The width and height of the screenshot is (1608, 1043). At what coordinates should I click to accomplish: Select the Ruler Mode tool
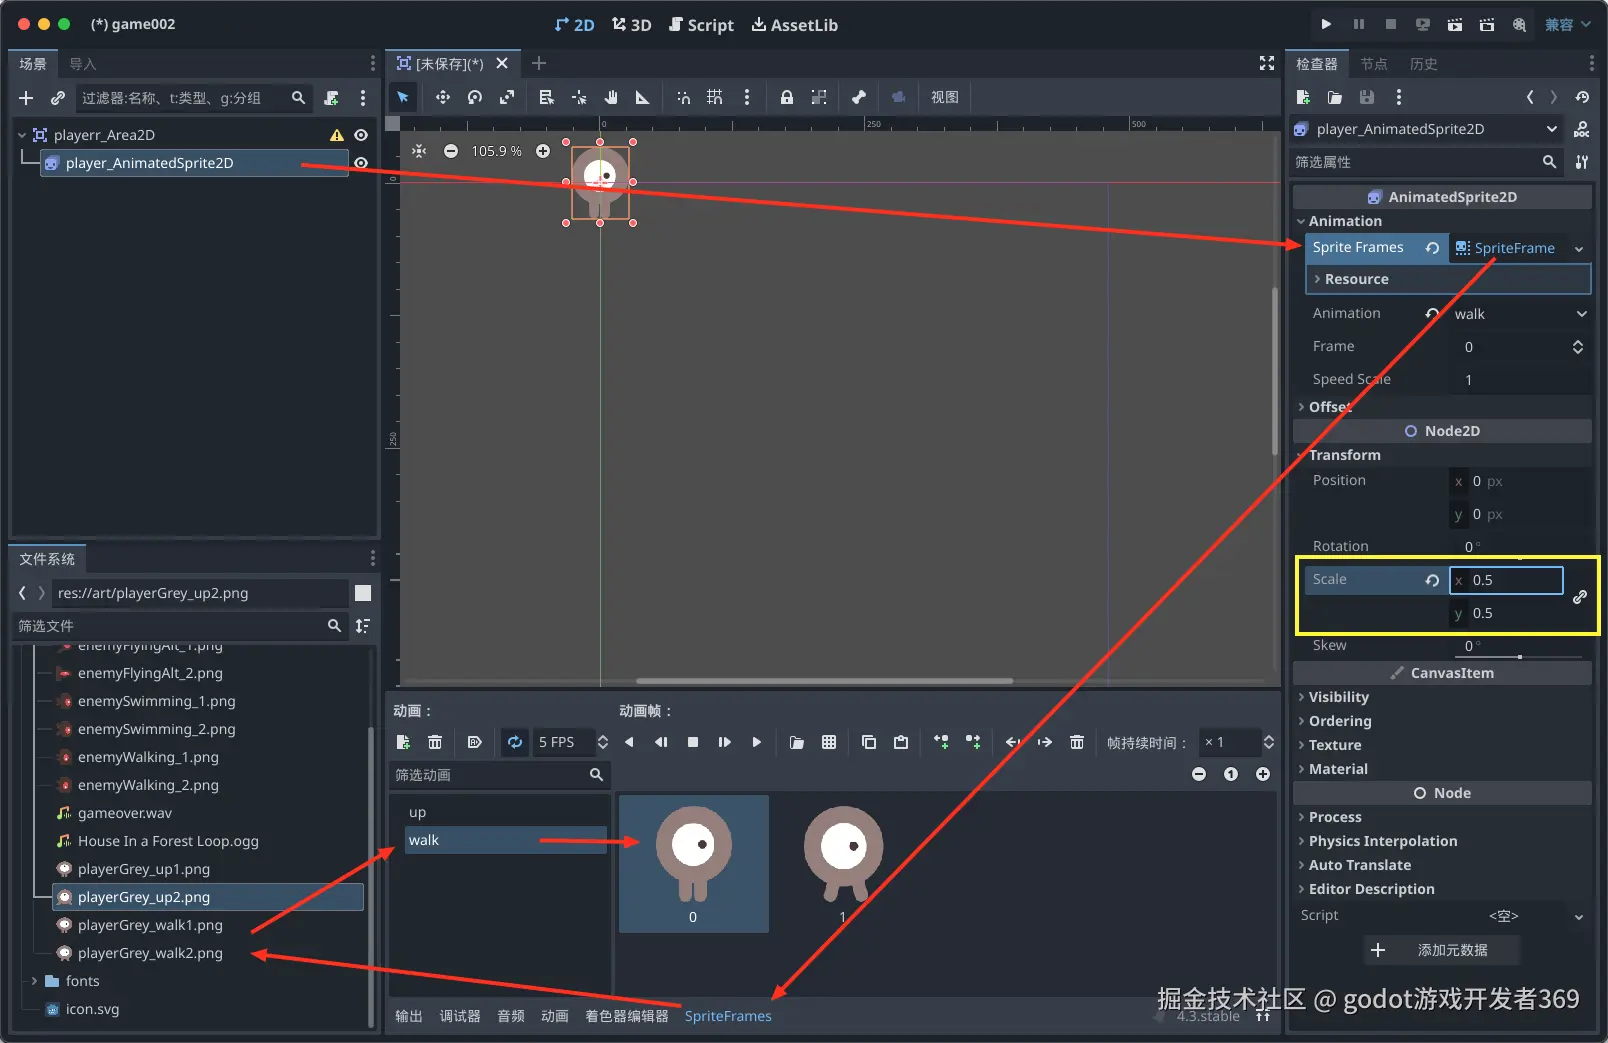click(x=643, y=97)
